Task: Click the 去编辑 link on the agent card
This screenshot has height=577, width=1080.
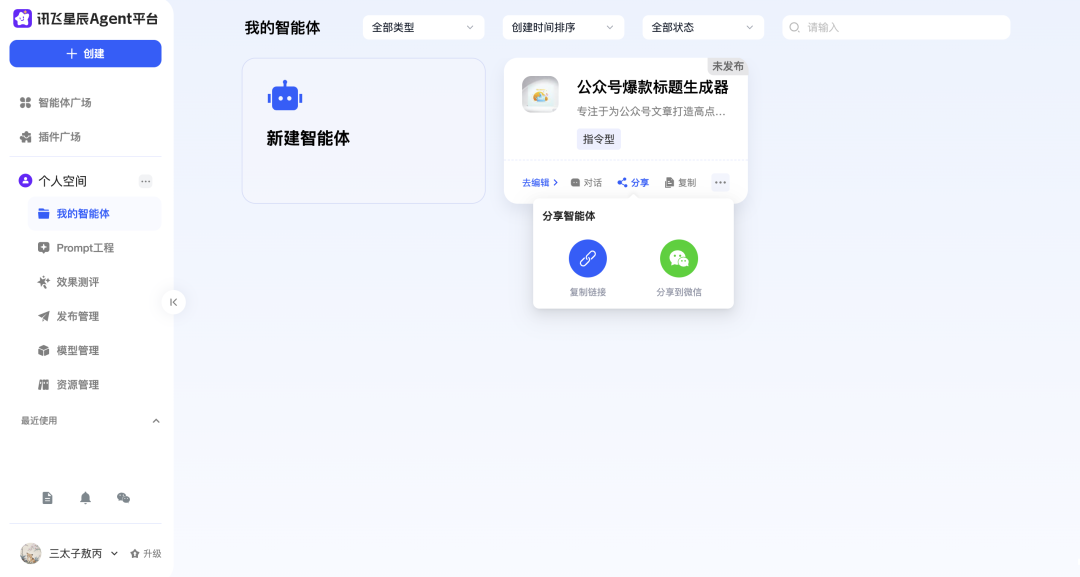Action: click(536, 182)
